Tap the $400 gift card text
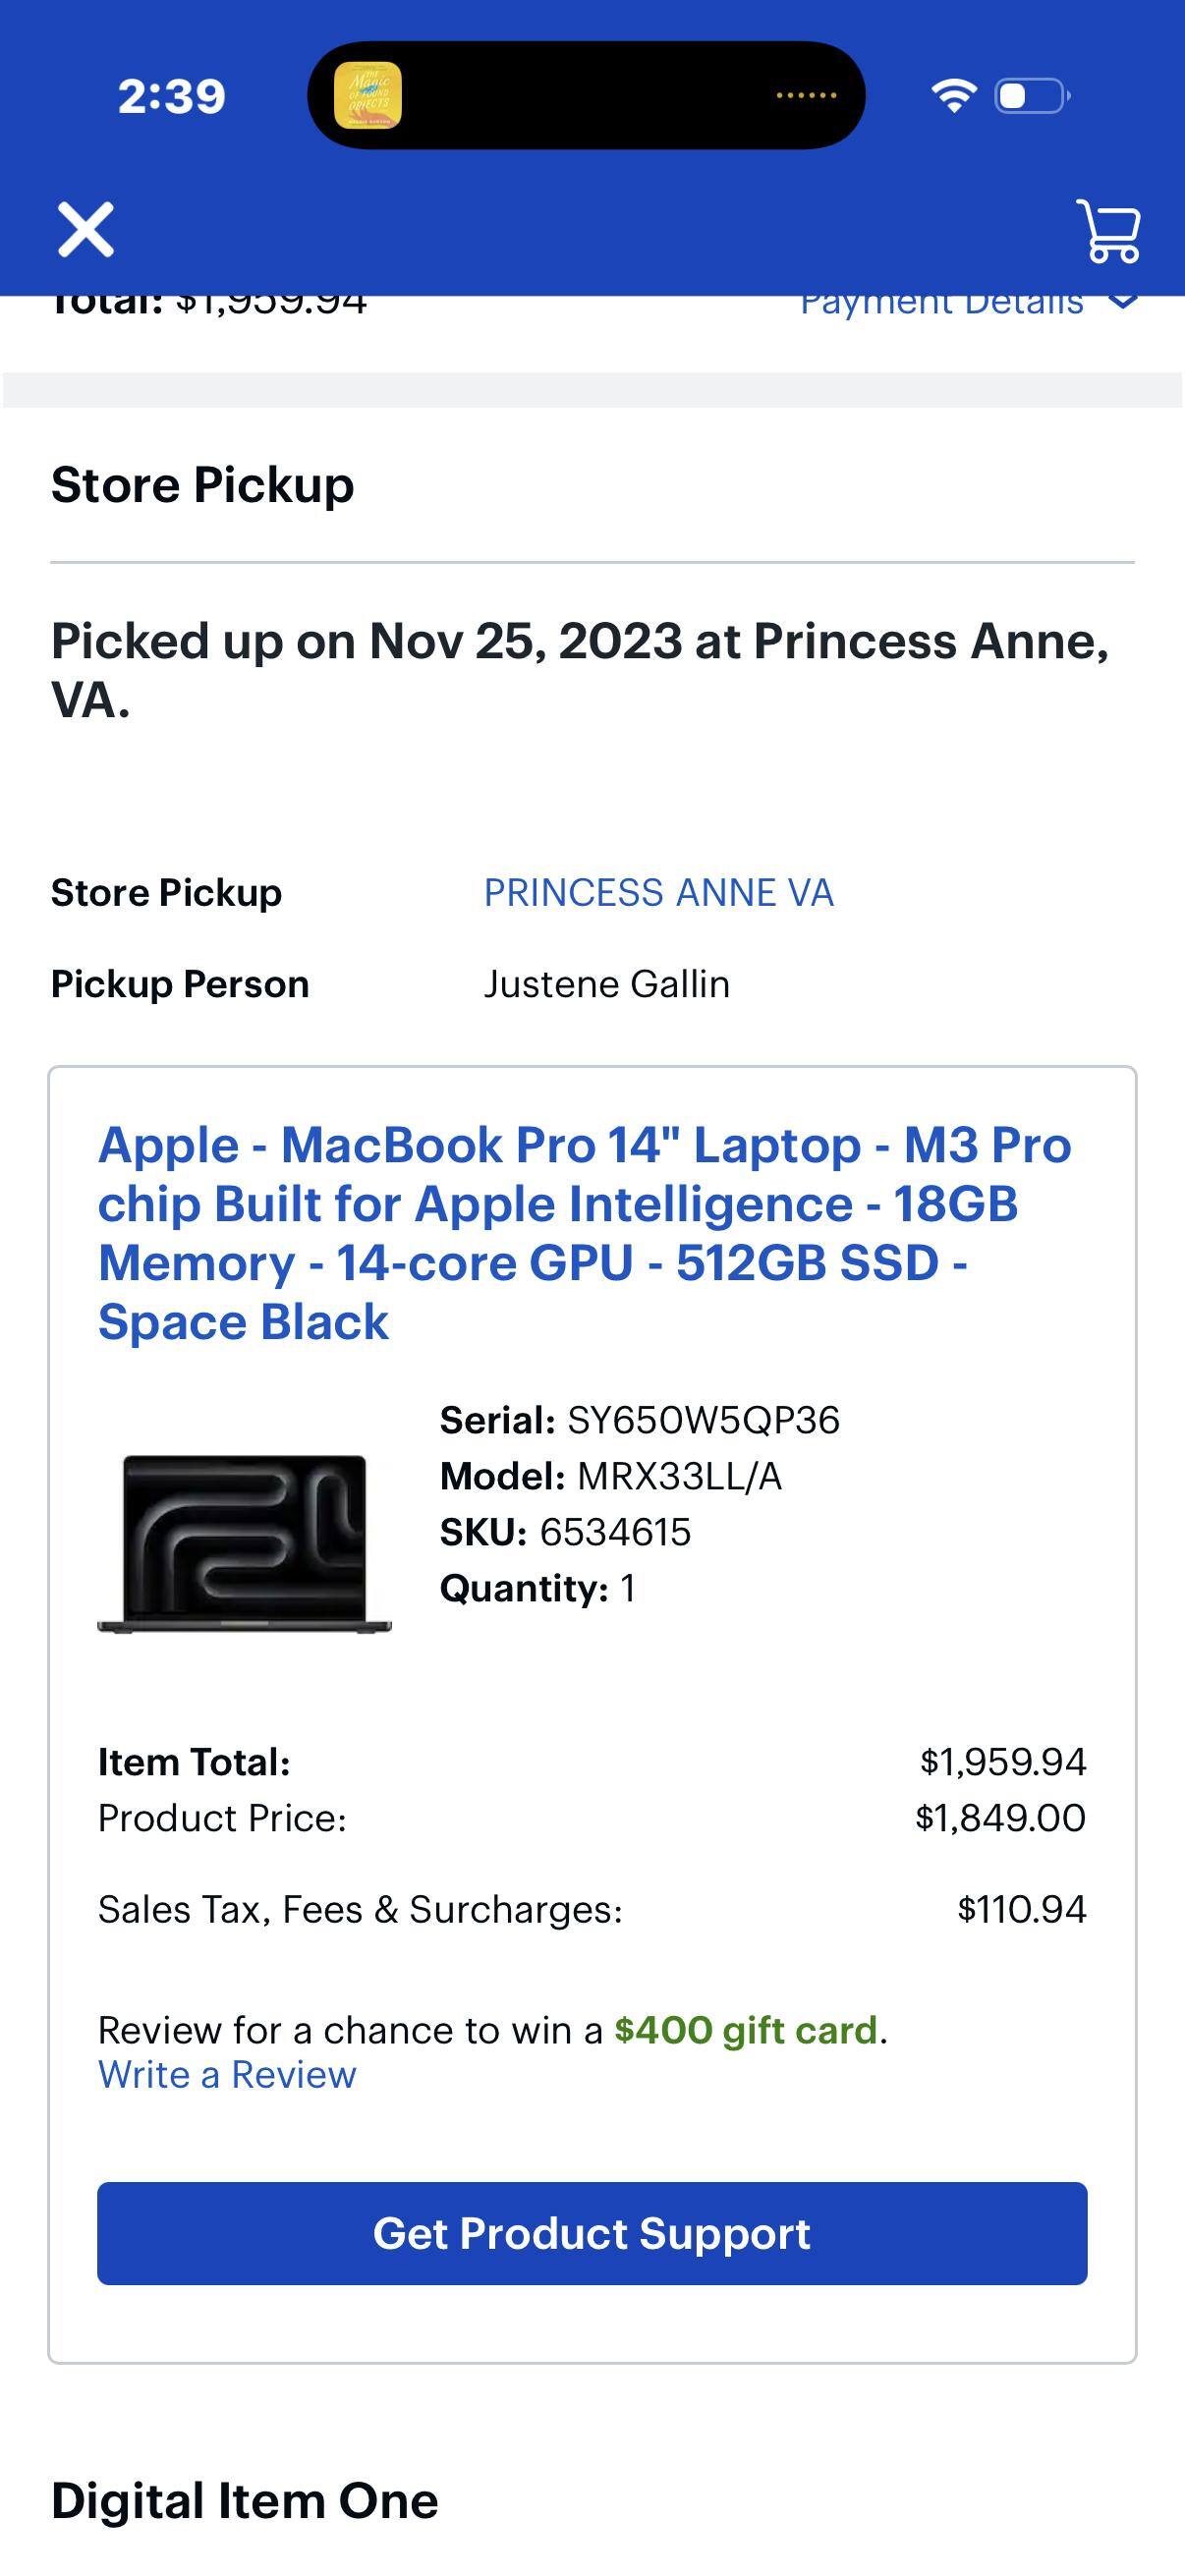The width and height of the screenshot is (1185, 2576). pyautogui.click(x=749, y=2029)
